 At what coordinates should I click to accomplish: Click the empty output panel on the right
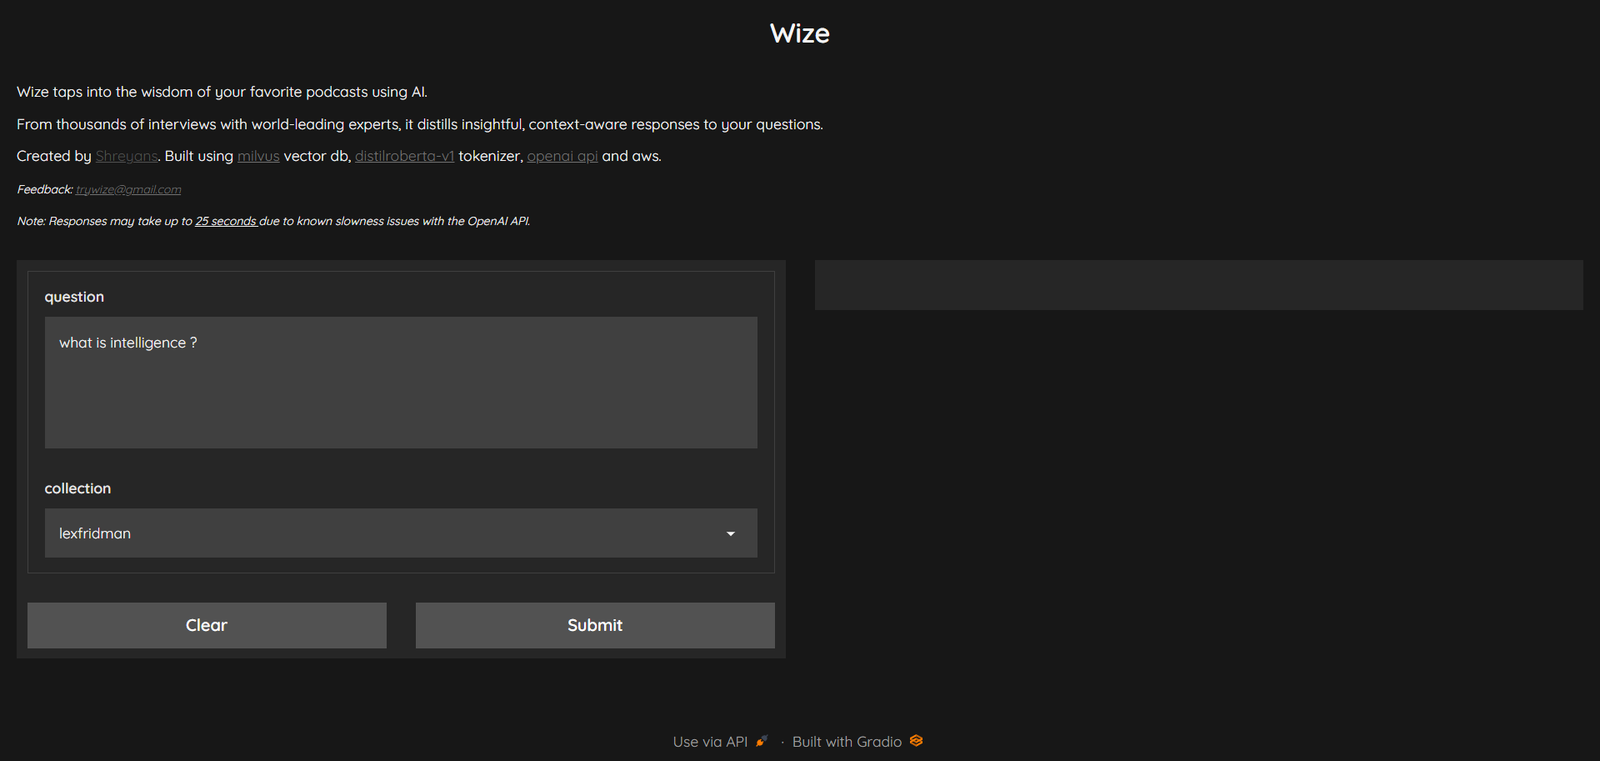click(1198, 285)
